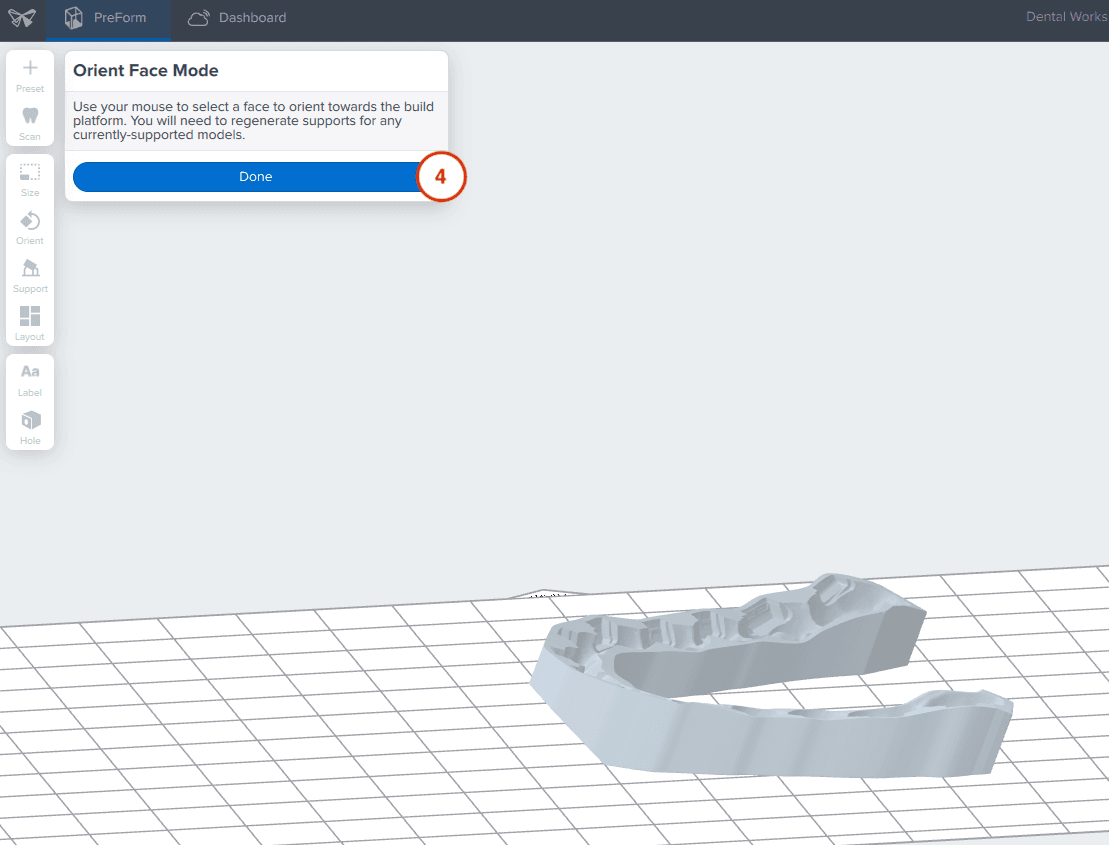Open the Support generation tool
1109x845 pixels.
pyautogui.click(x=30, y=271)
